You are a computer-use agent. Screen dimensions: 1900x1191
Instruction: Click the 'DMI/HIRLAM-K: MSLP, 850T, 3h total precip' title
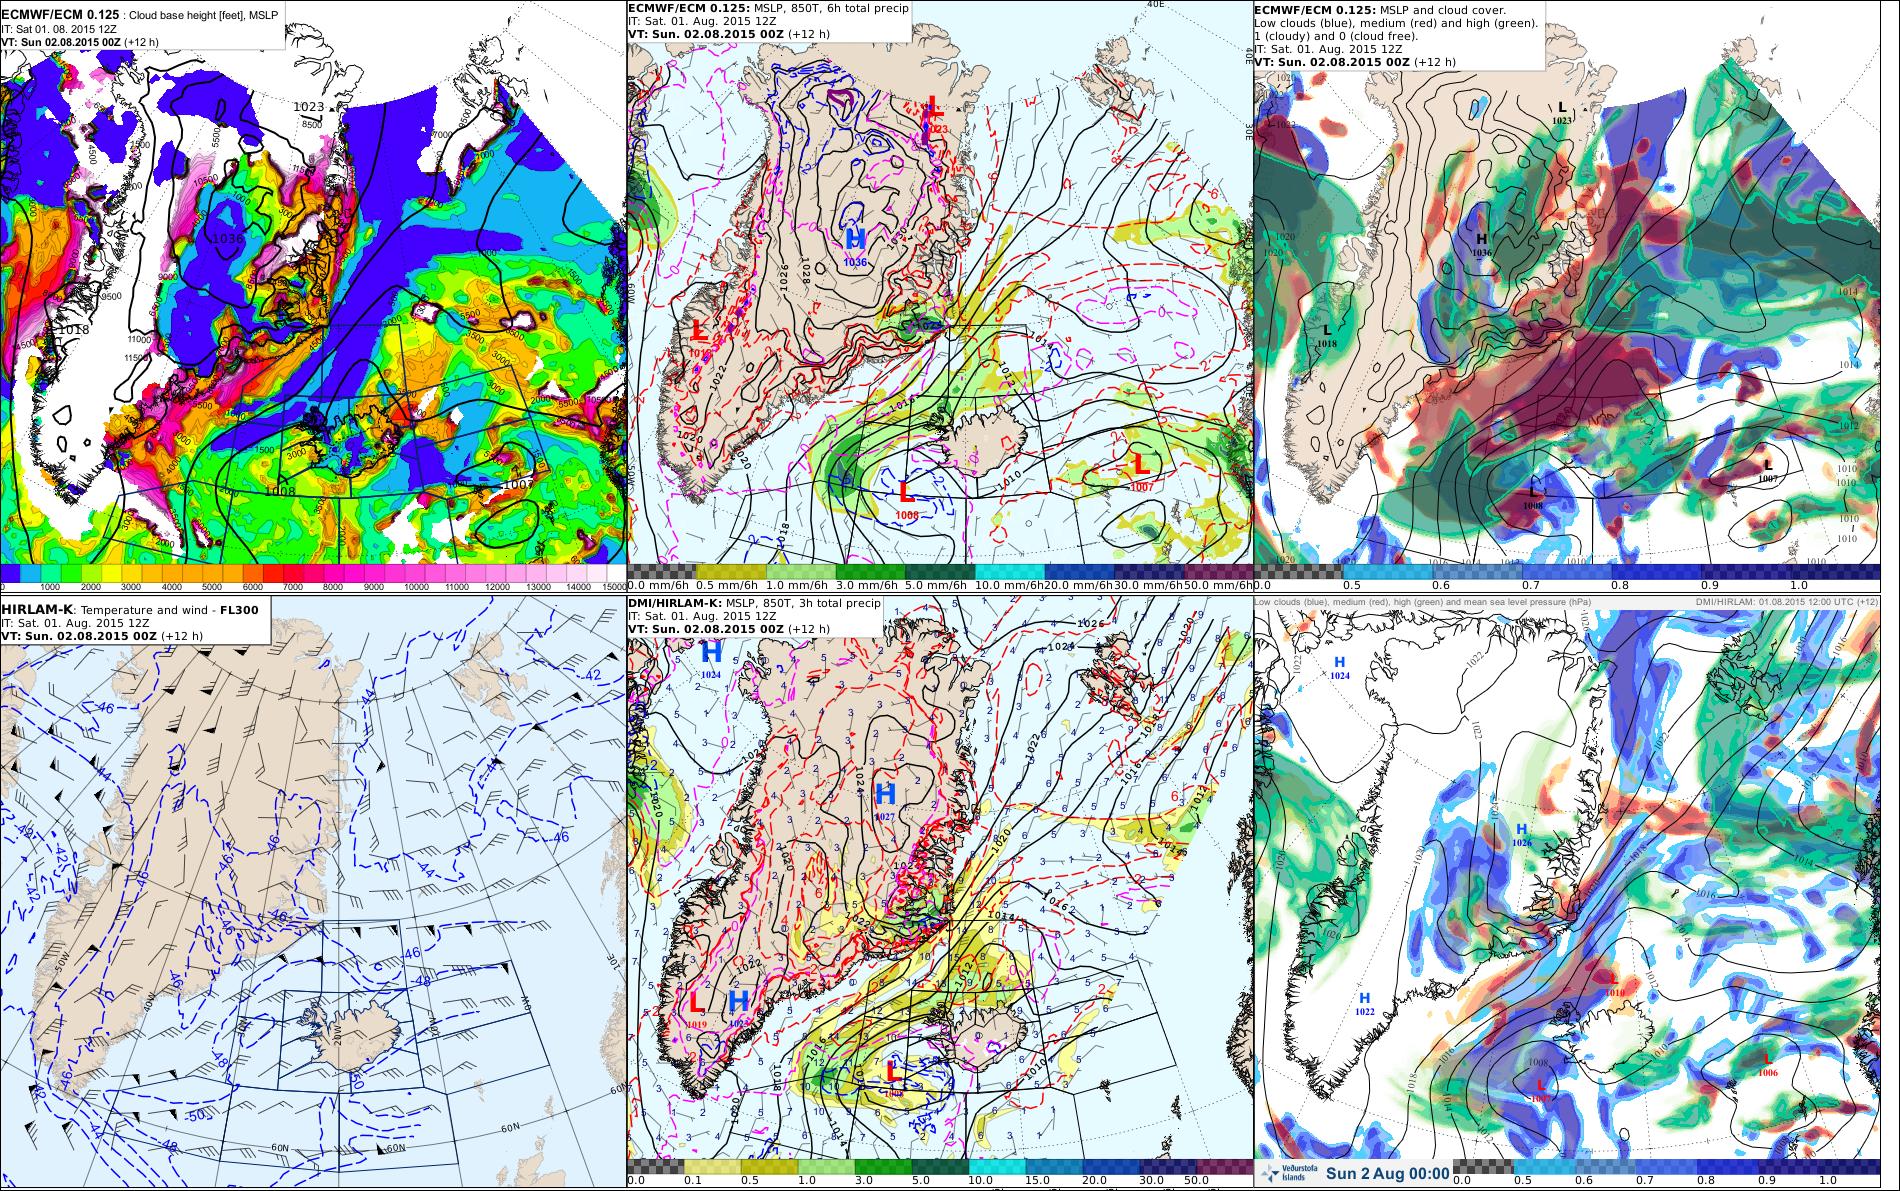tap(754, 604)
